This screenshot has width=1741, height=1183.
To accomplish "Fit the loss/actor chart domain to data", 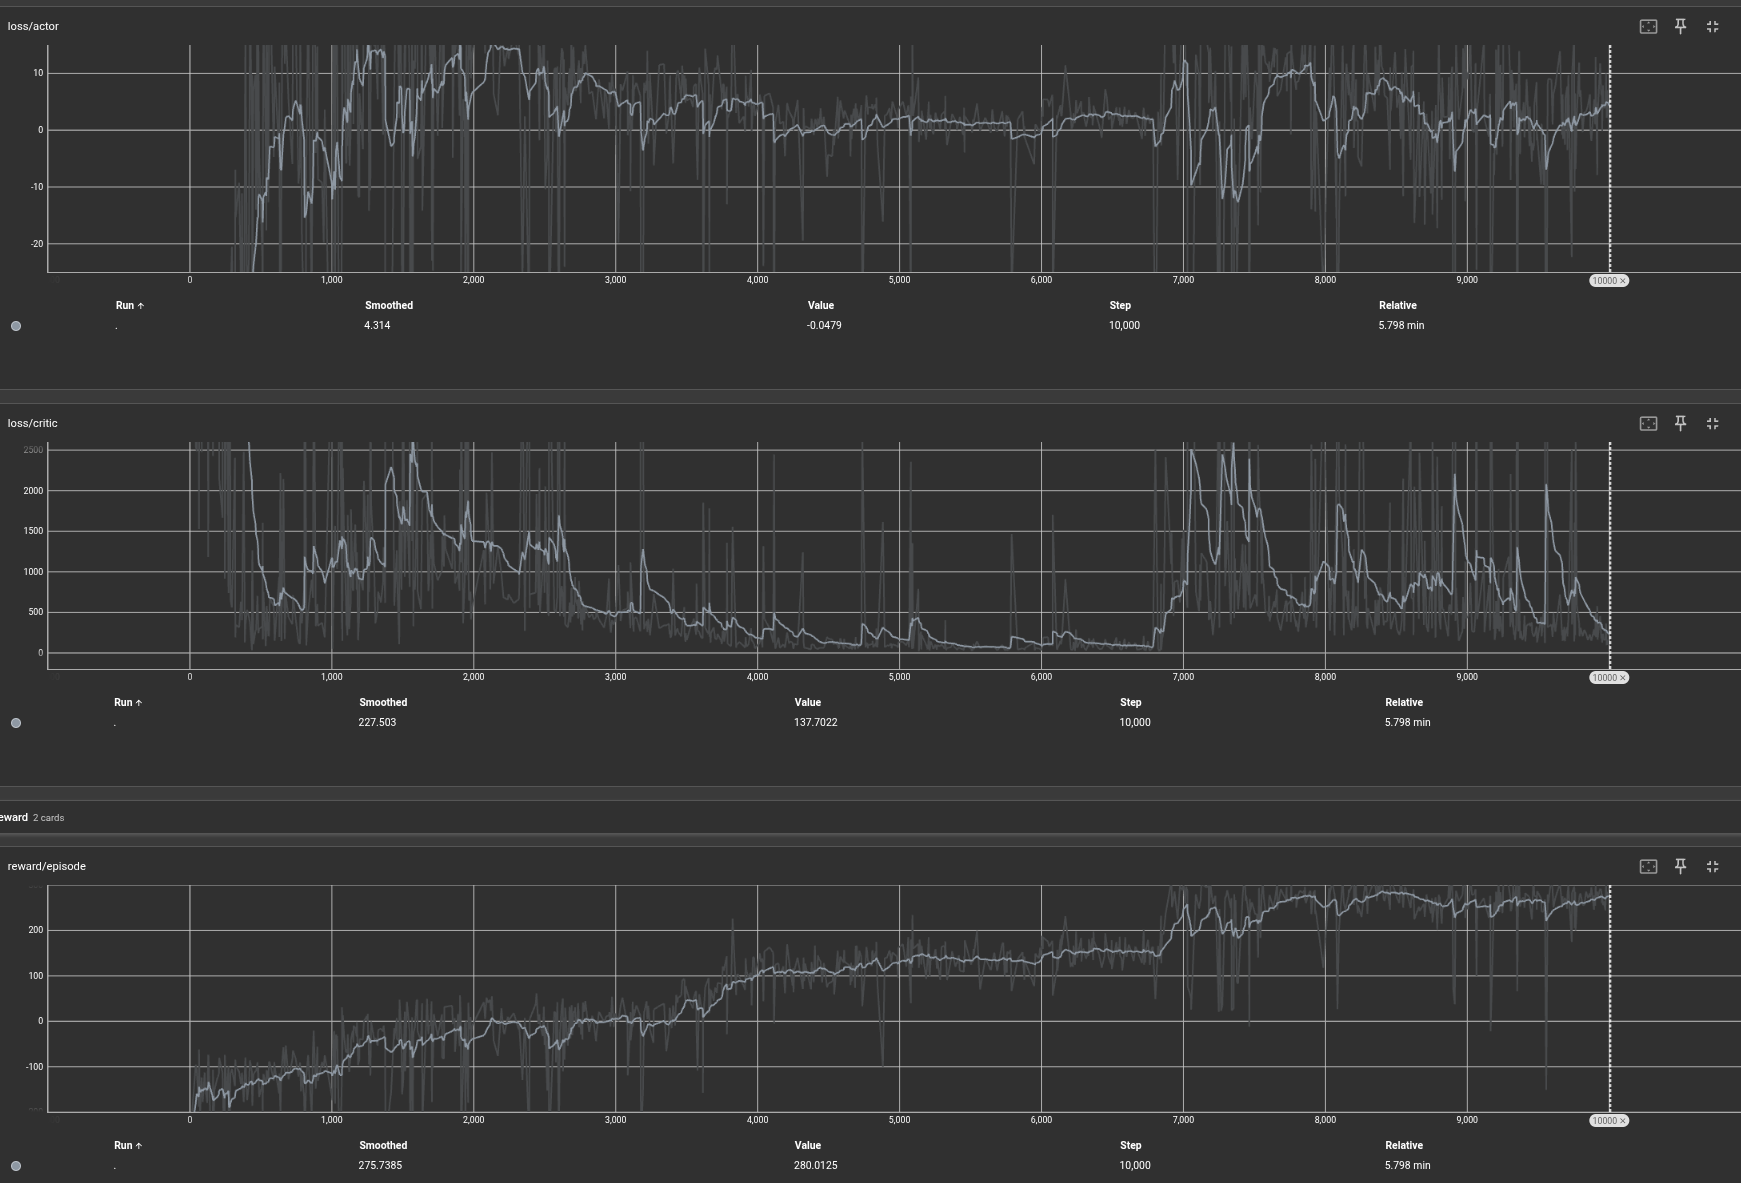I will [x=1648, y=27].
